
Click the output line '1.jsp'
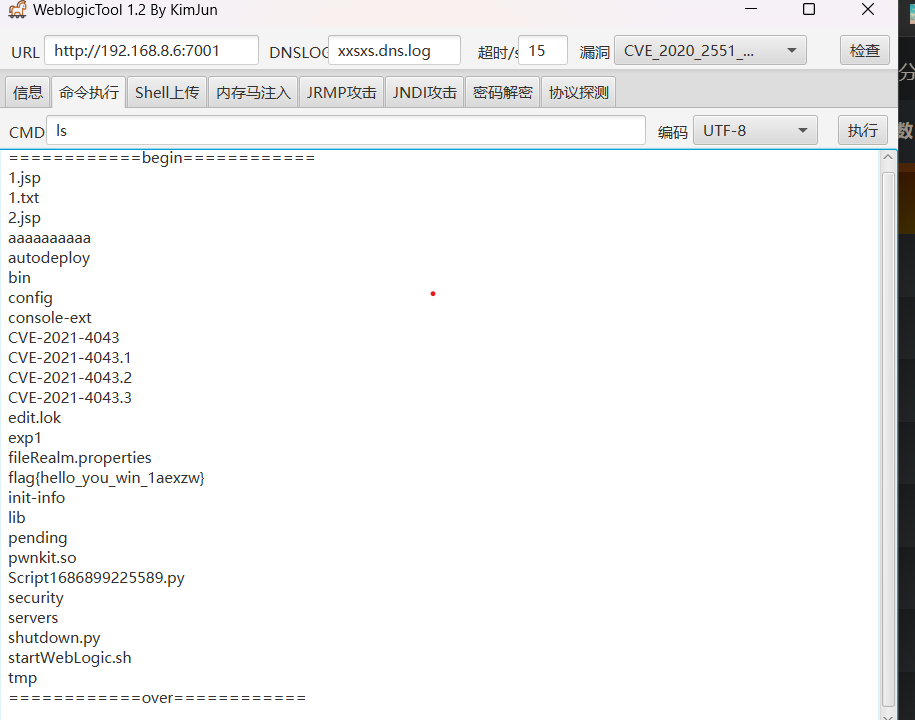coord(25,178)
